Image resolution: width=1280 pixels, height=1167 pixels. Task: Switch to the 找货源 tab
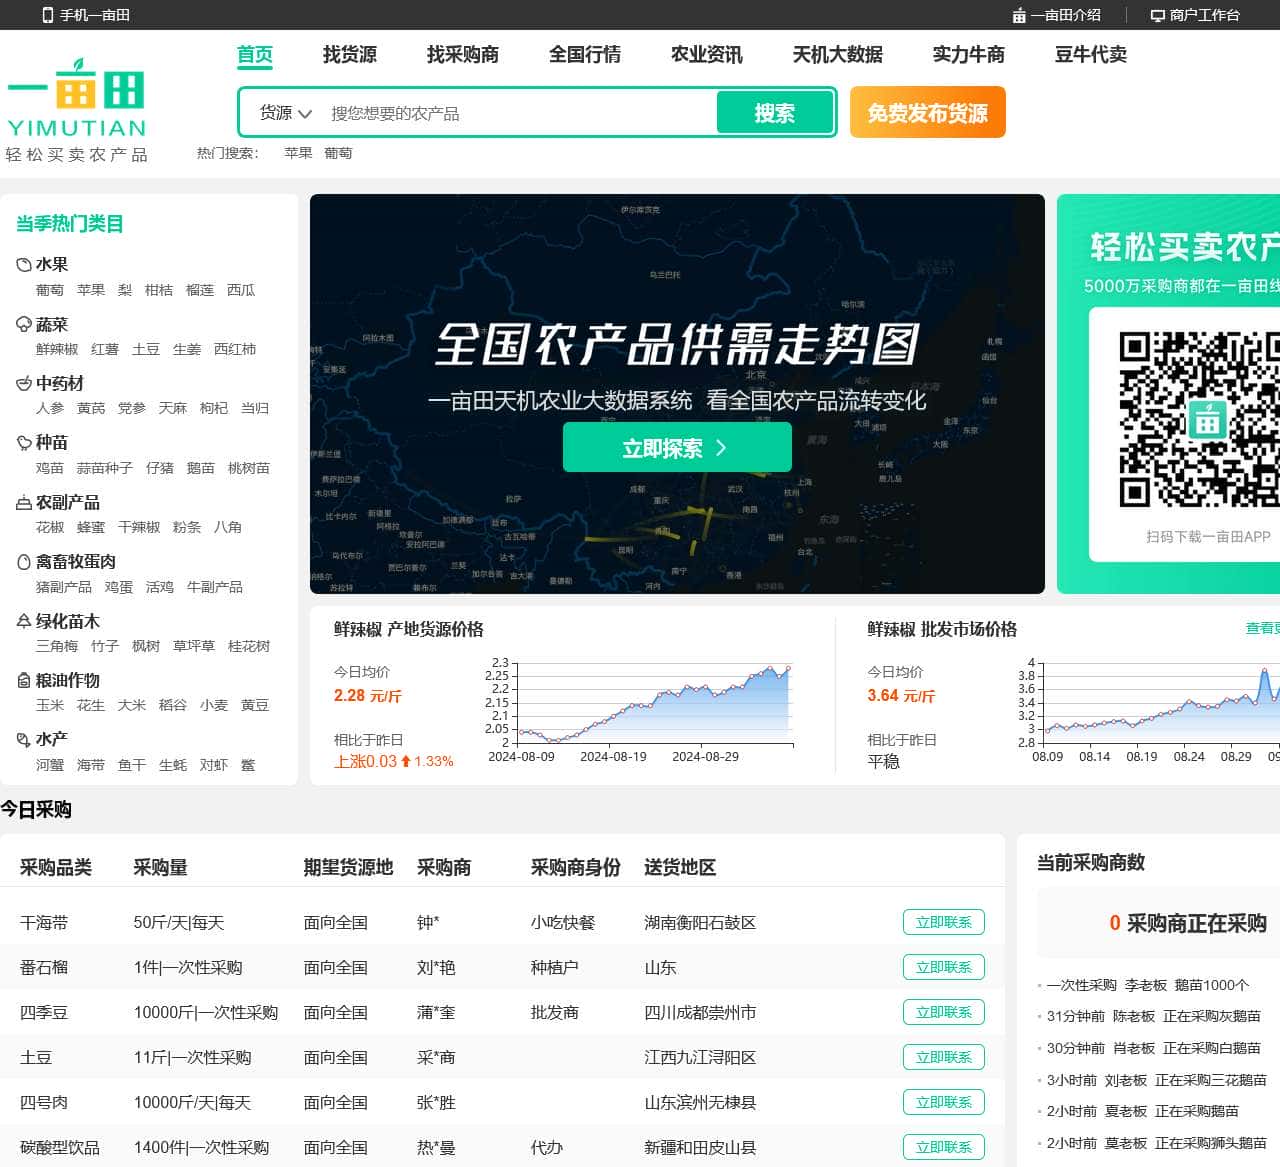350,55
